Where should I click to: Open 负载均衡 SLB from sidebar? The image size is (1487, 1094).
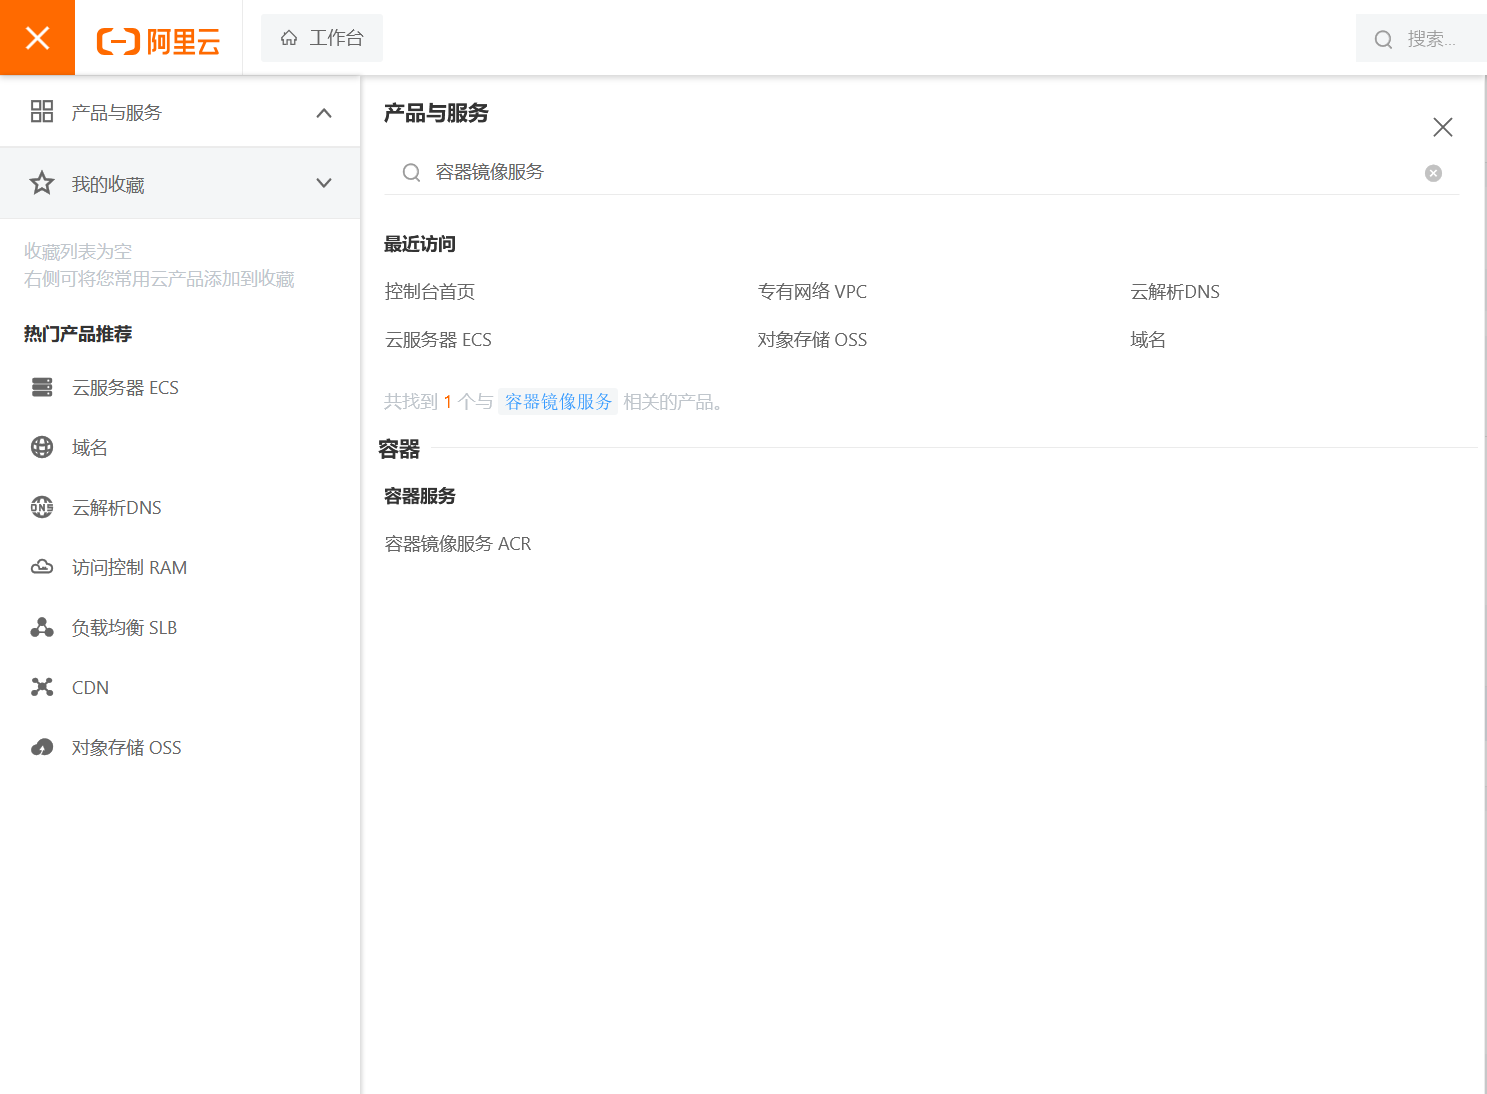pos(124,628)
